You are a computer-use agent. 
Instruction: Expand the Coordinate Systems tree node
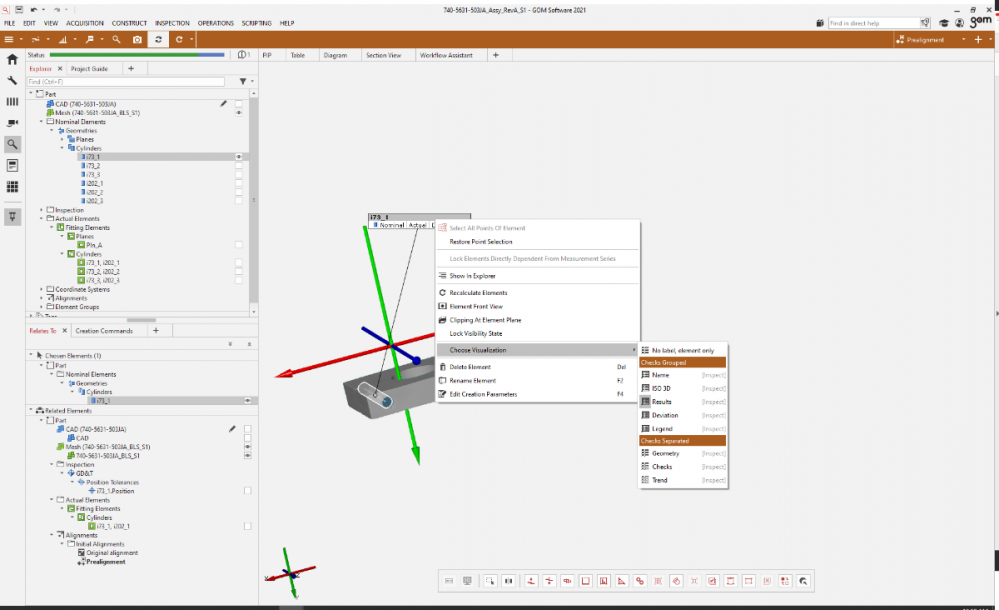coord(41,290)
